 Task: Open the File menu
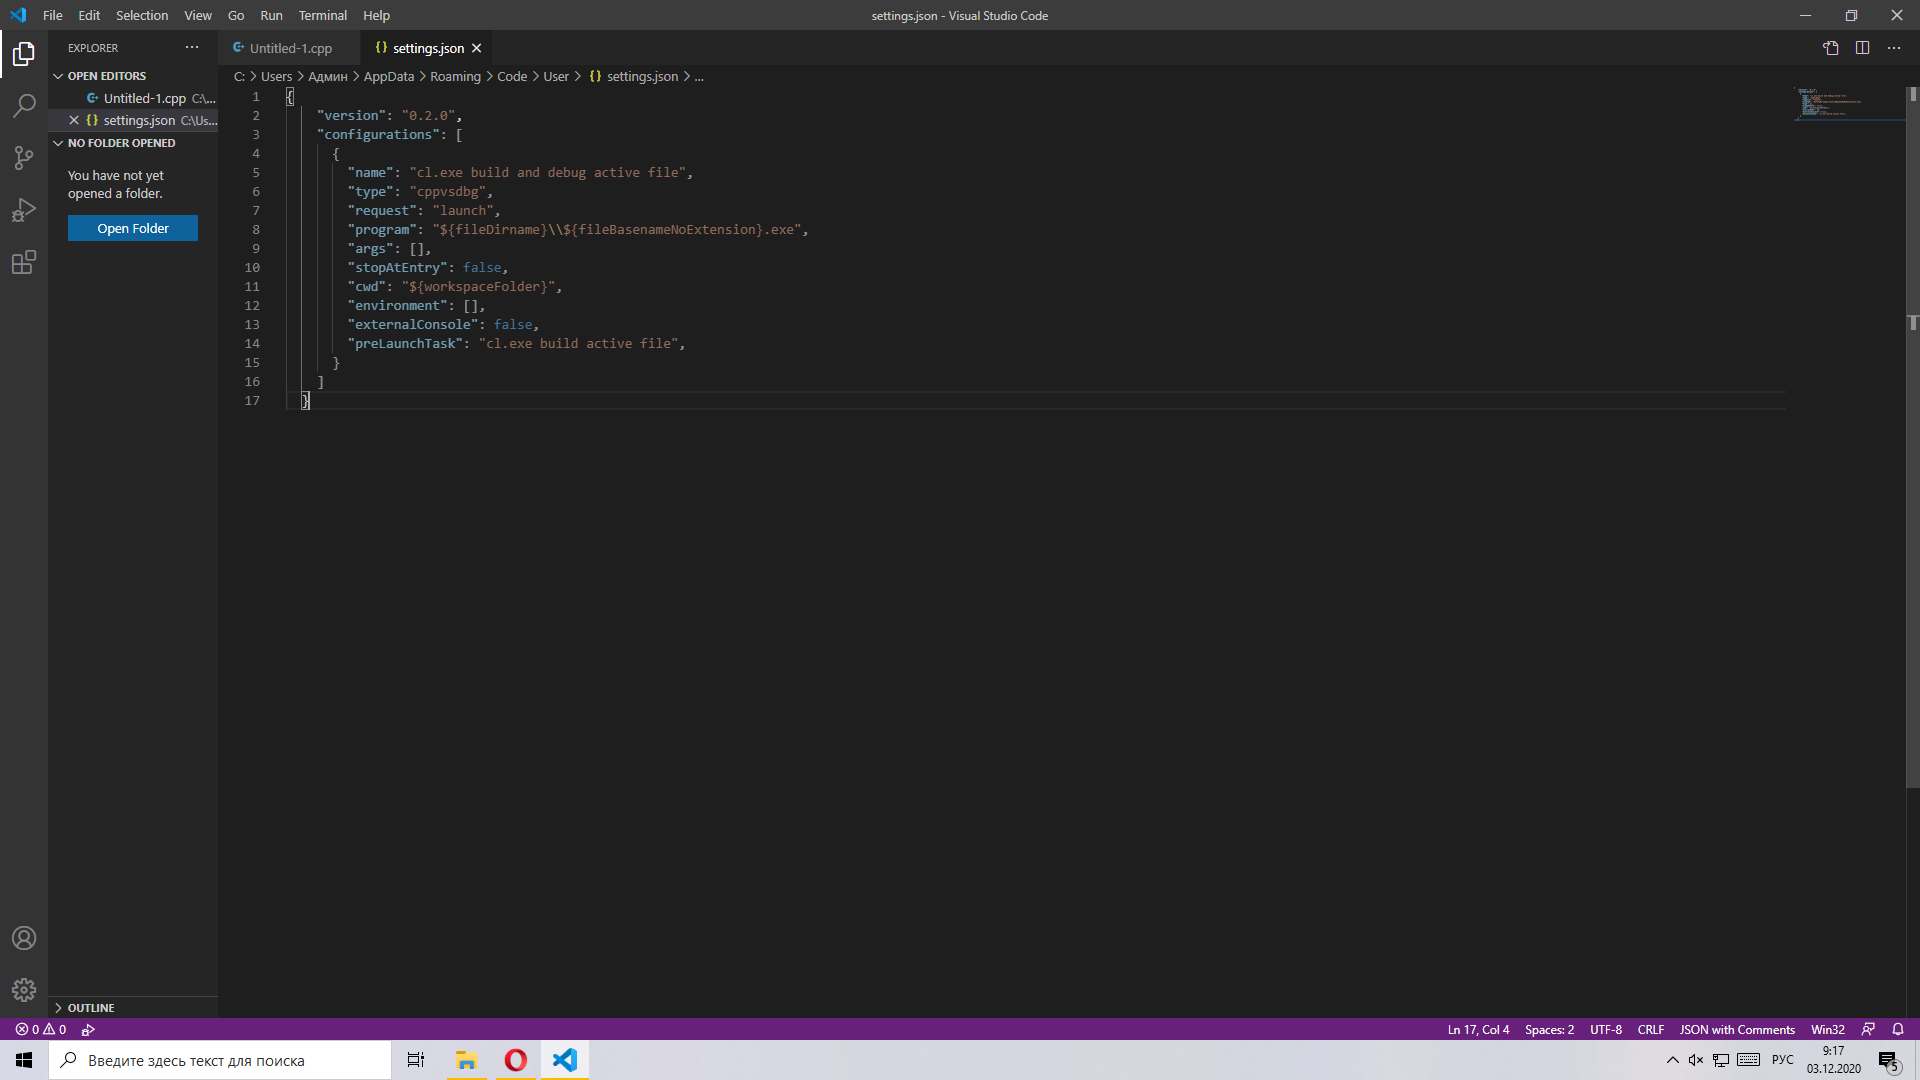tap(53, 15)
